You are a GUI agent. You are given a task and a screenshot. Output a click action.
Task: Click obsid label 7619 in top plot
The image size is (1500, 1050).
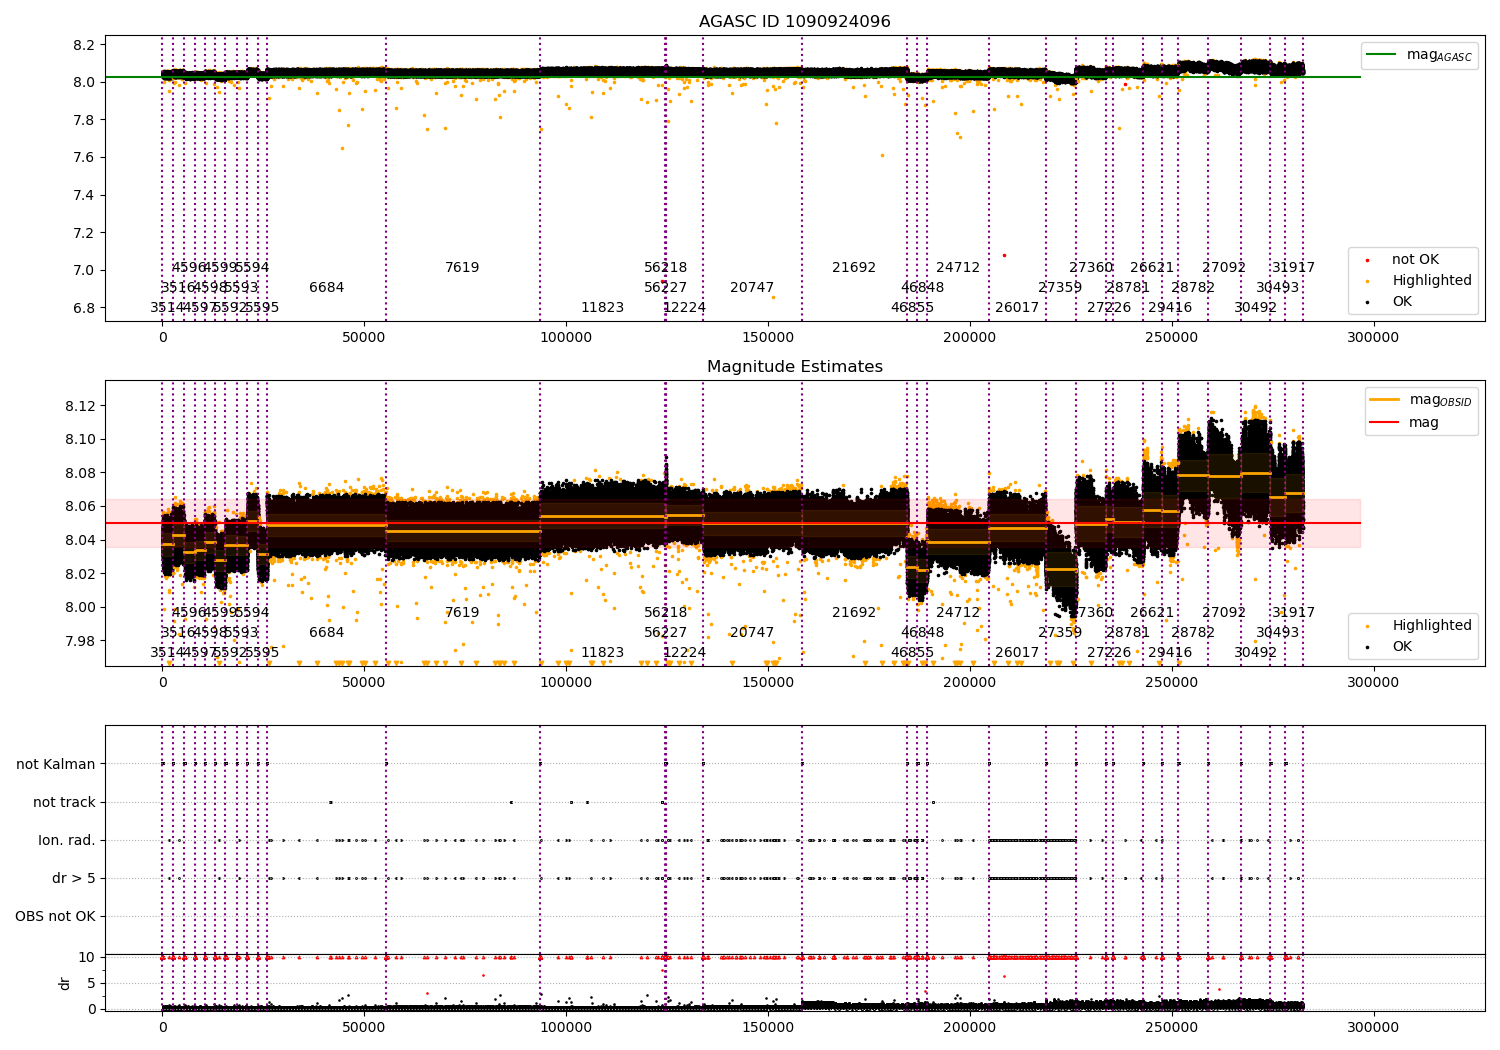pyautogui.click(x=462, y=268)
